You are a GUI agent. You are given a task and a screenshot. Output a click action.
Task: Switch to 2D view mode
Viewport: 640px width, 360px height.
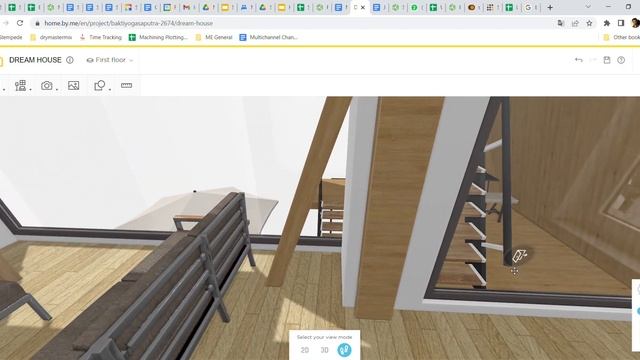tap(304, 350)
